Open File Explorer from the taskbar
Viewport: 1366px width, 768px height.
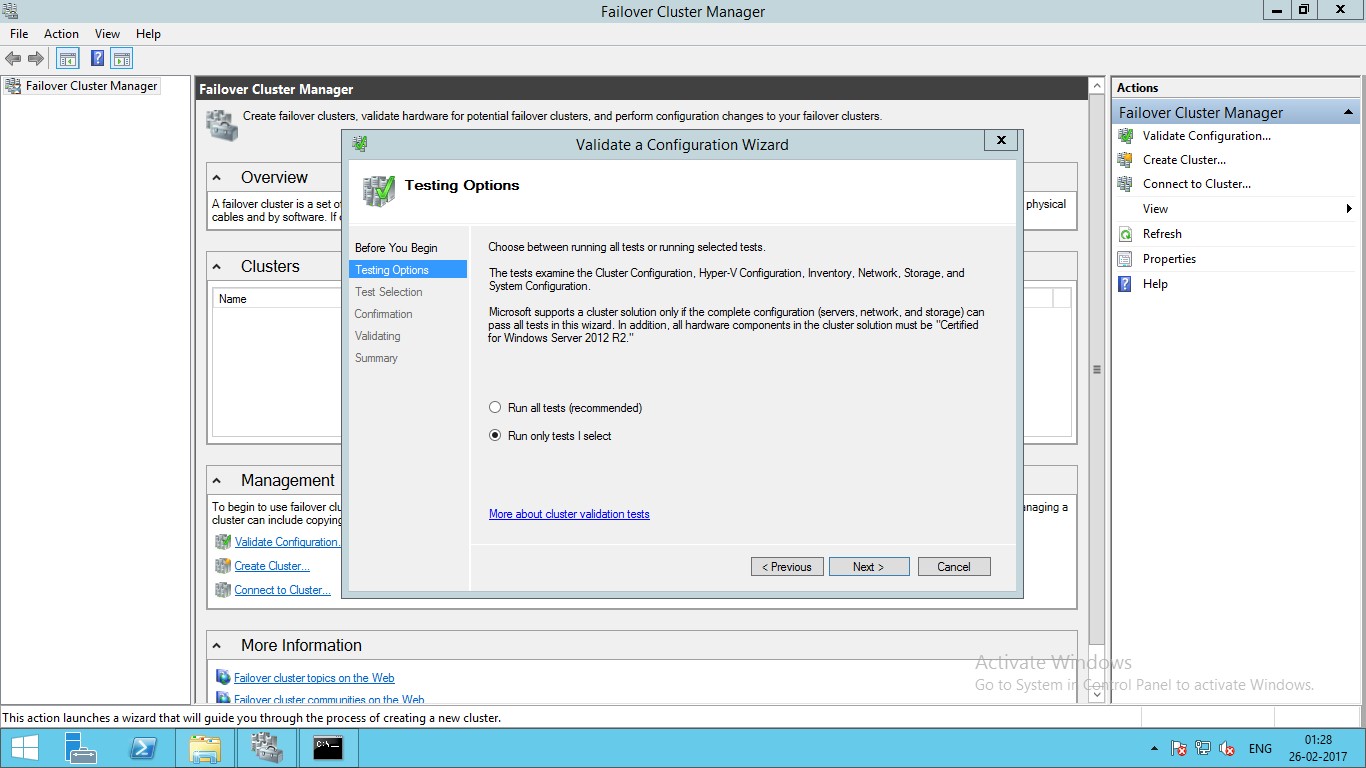(205, 748)
